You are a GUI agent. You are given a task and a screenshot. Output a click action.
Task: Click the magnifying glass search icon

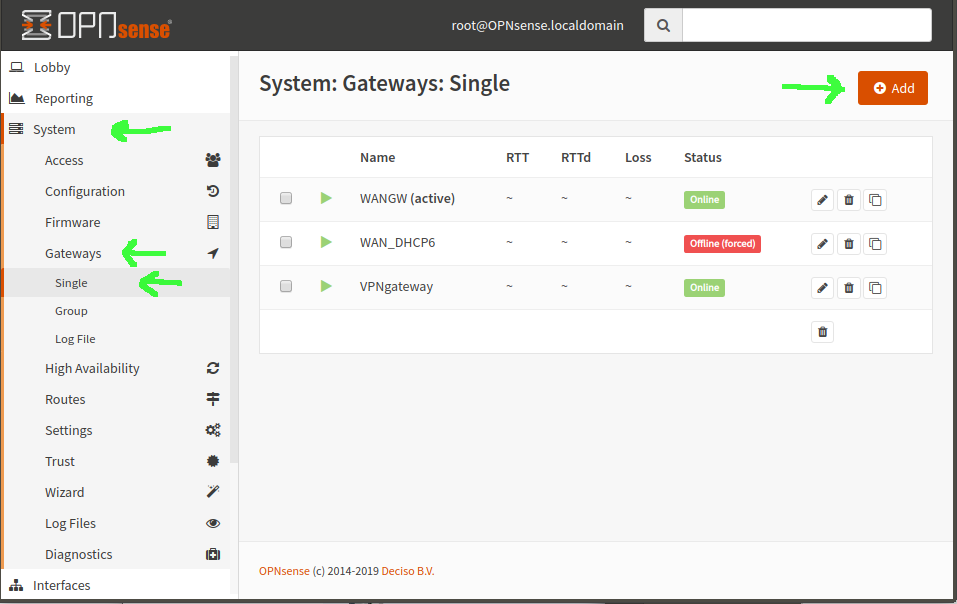(662, 24)
